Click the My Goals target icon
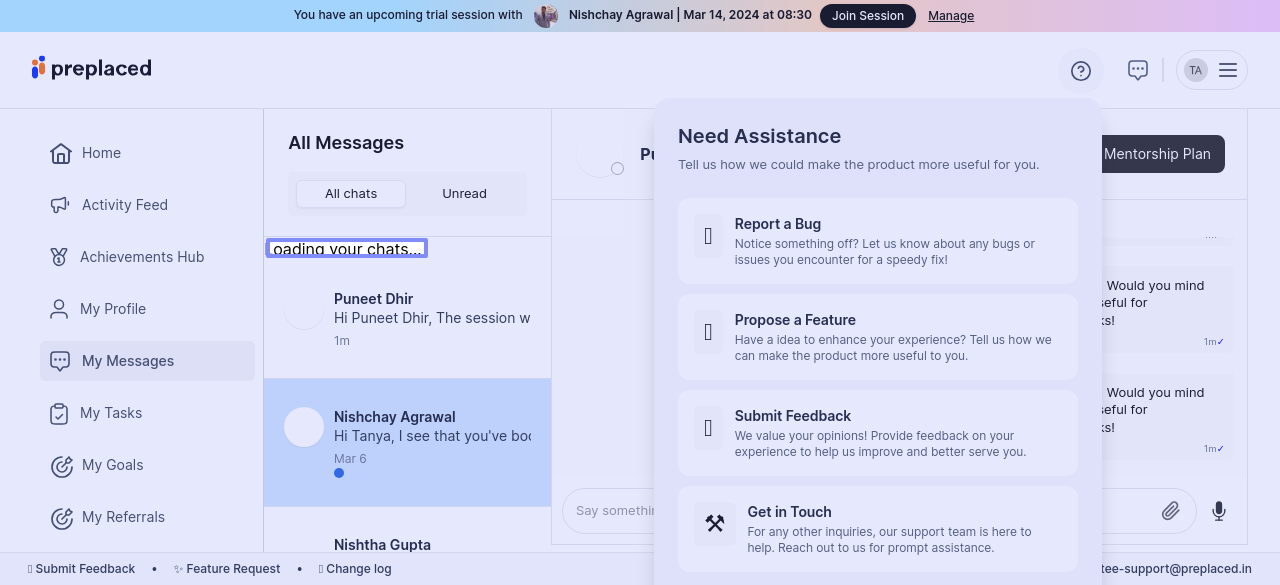The image size is (1280, 585). tap(61, 465)
